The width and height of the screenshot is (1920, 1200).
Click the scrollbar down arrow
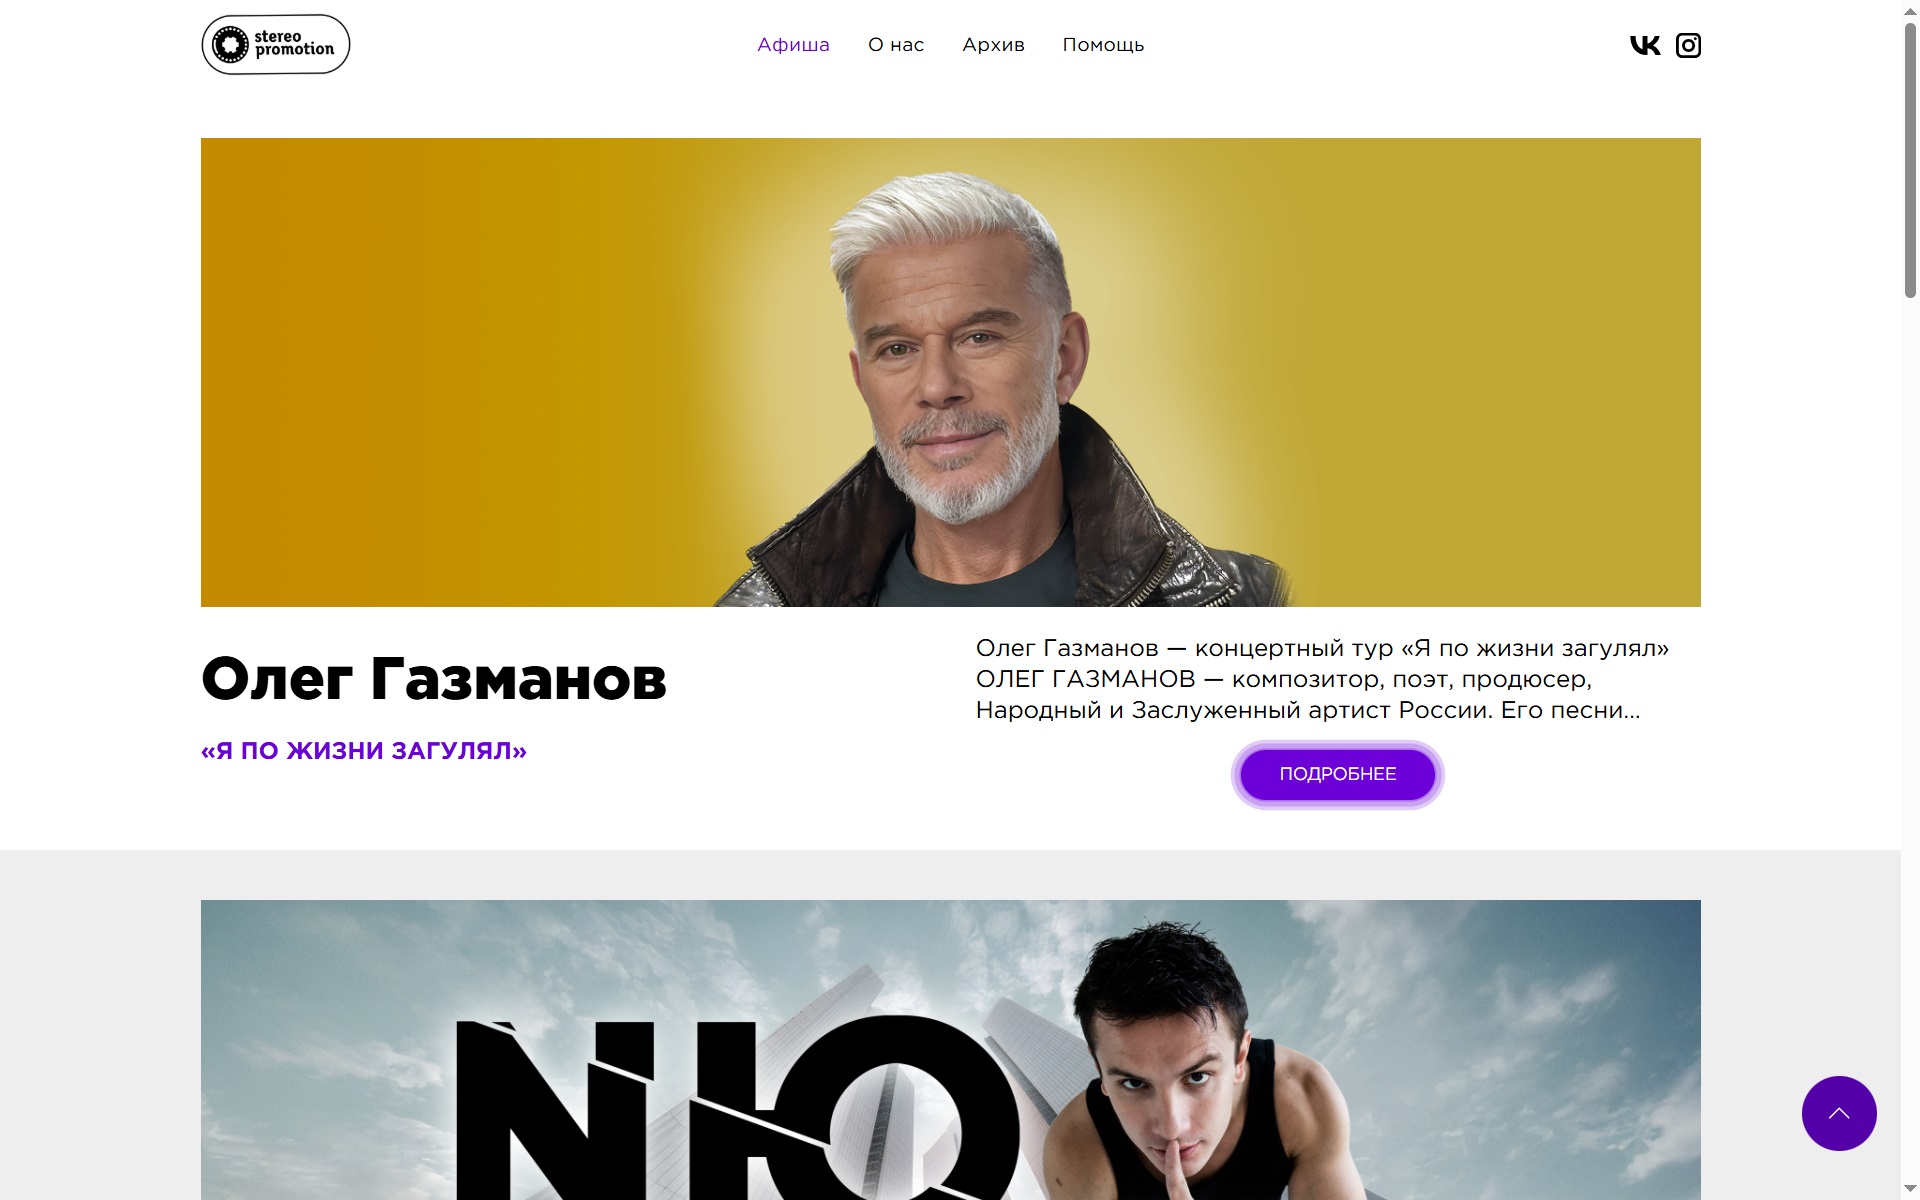pyautogui.click(x=1910, y=1191)
